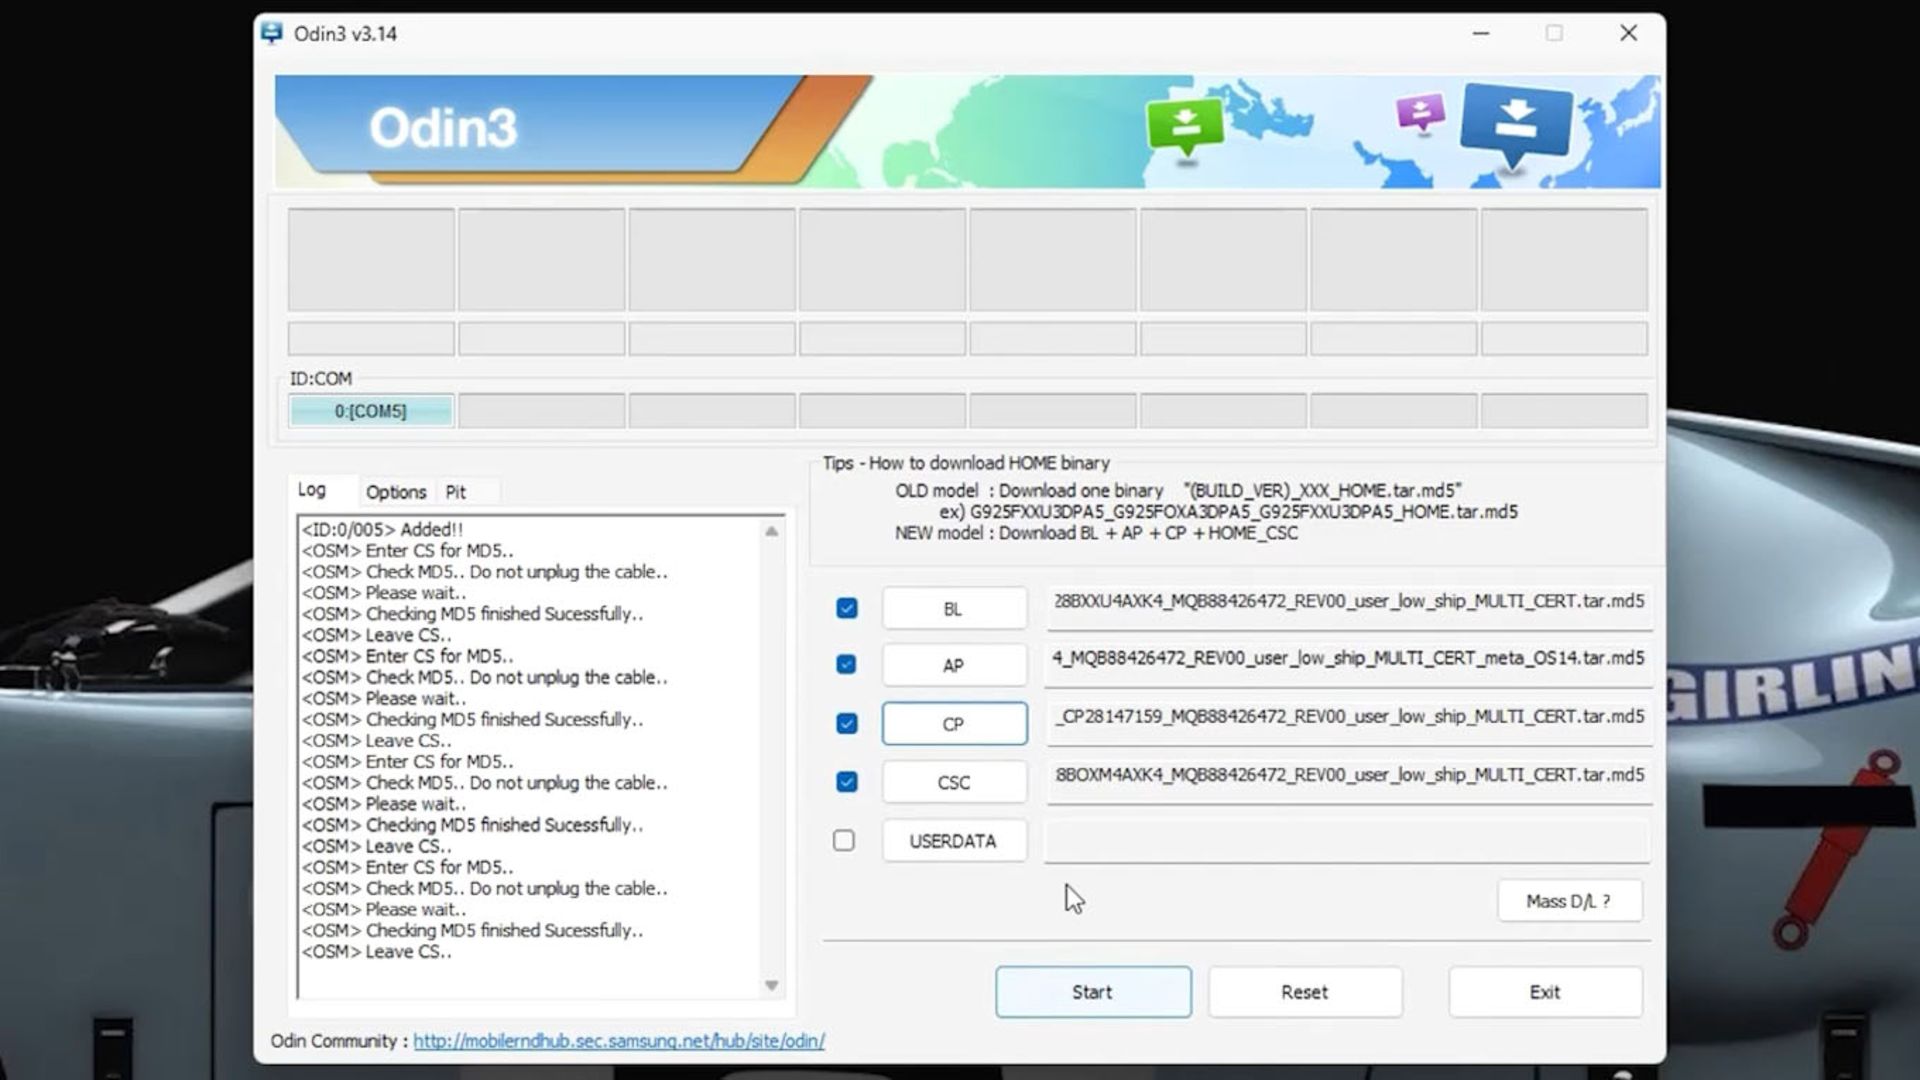Close the Odin3 window
Screen dimensions: 1920x1080
click(1629, 33)
